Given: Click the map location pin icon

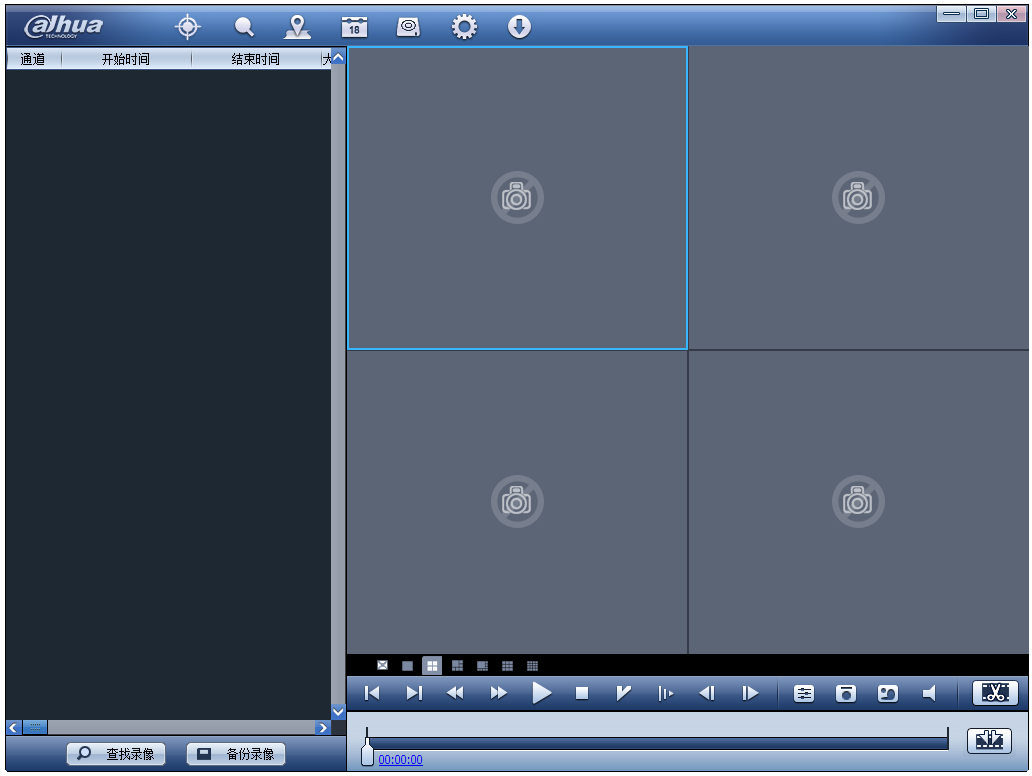Looking at the screenshot, I should tap(299, 26).
